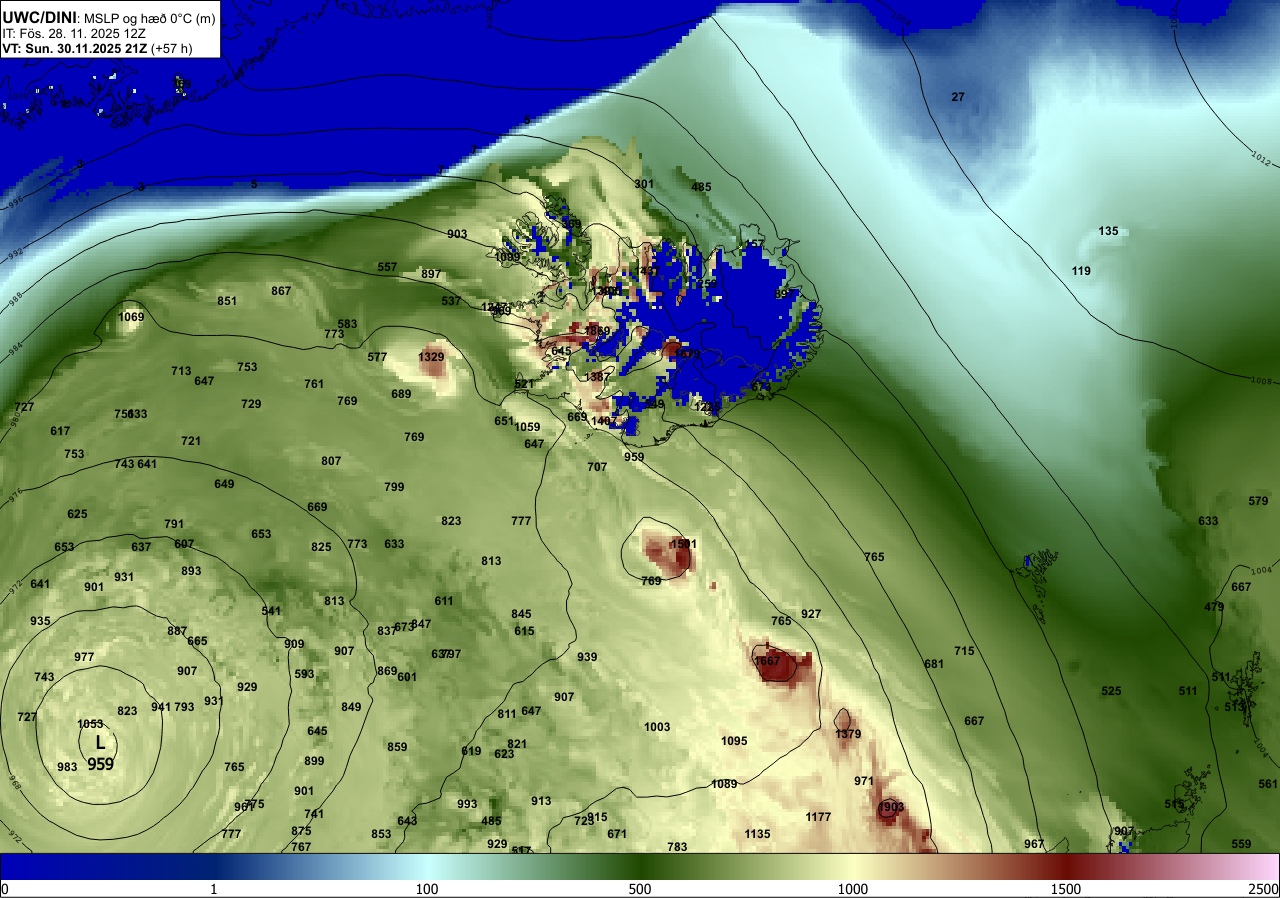Click the height value '927'
The image size is (1280, 898).
811,614
